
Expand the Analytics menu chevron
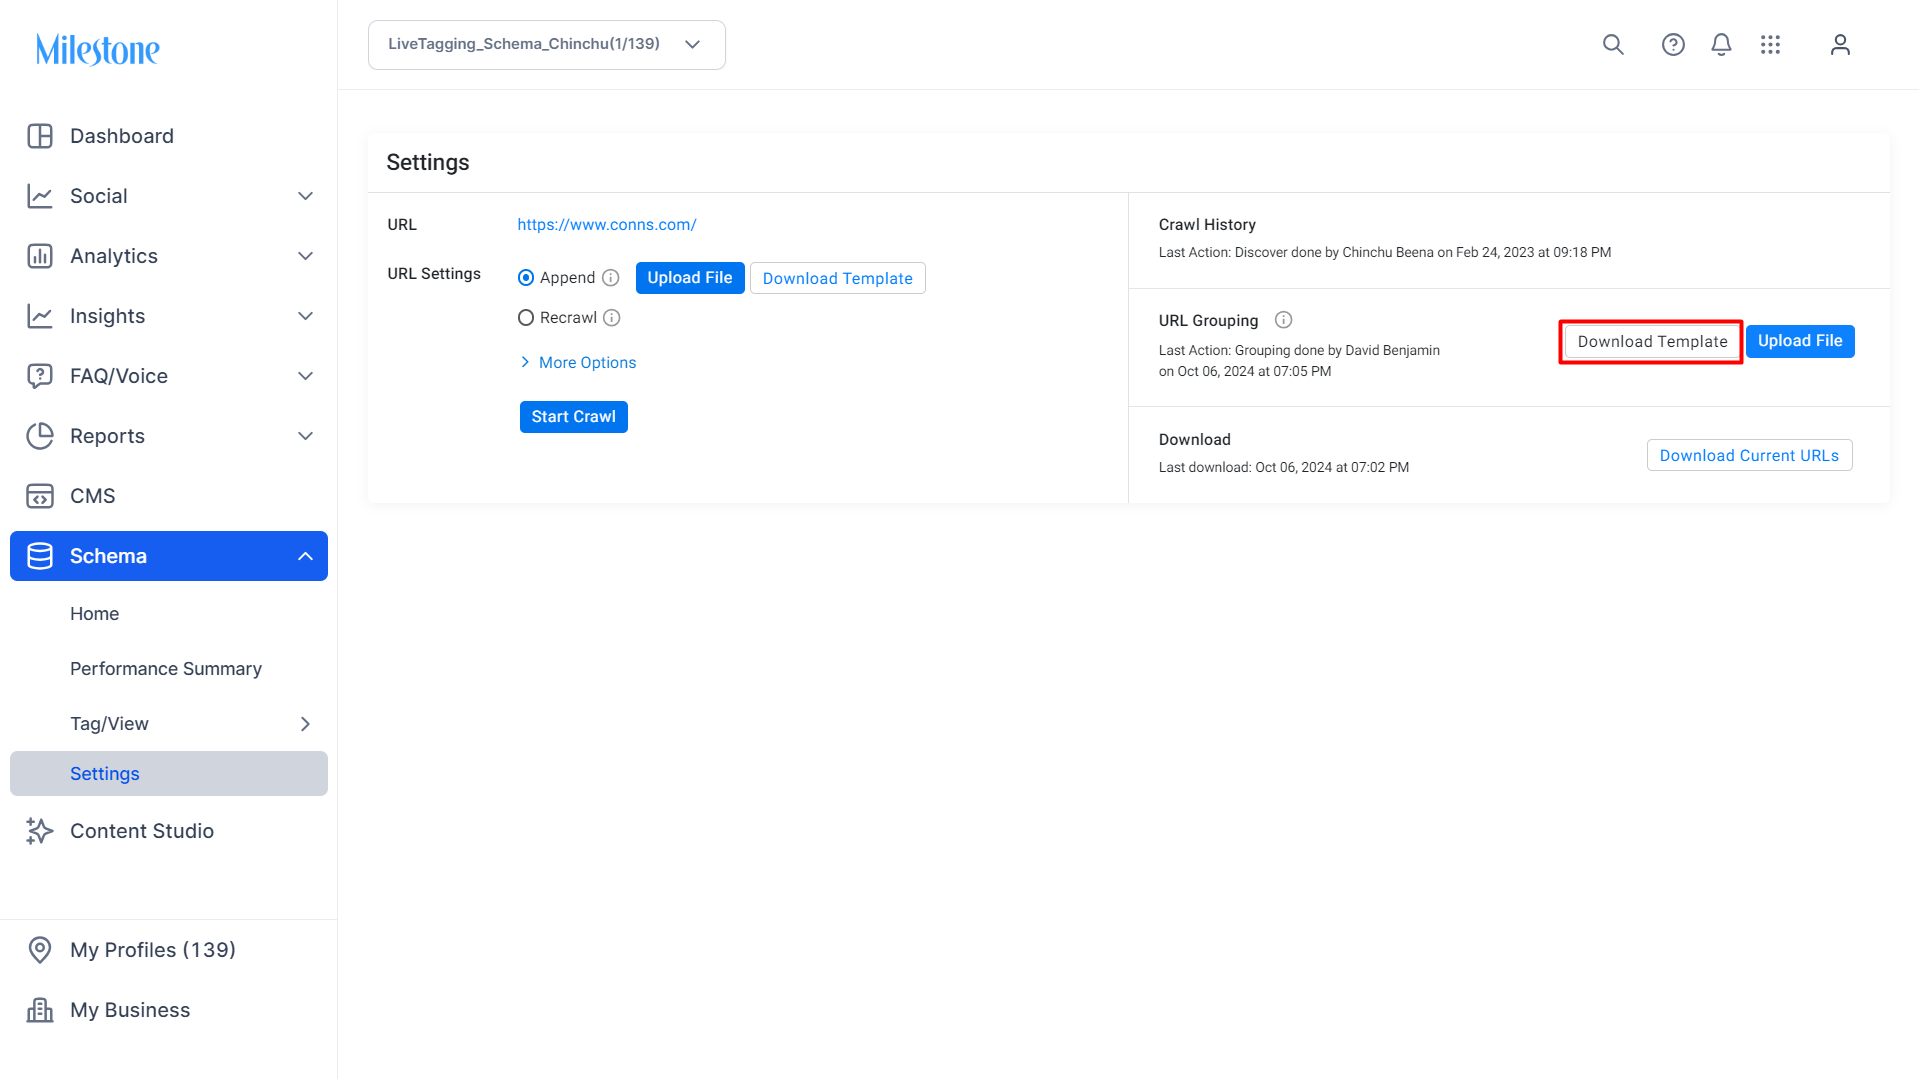tap(306, 256)
